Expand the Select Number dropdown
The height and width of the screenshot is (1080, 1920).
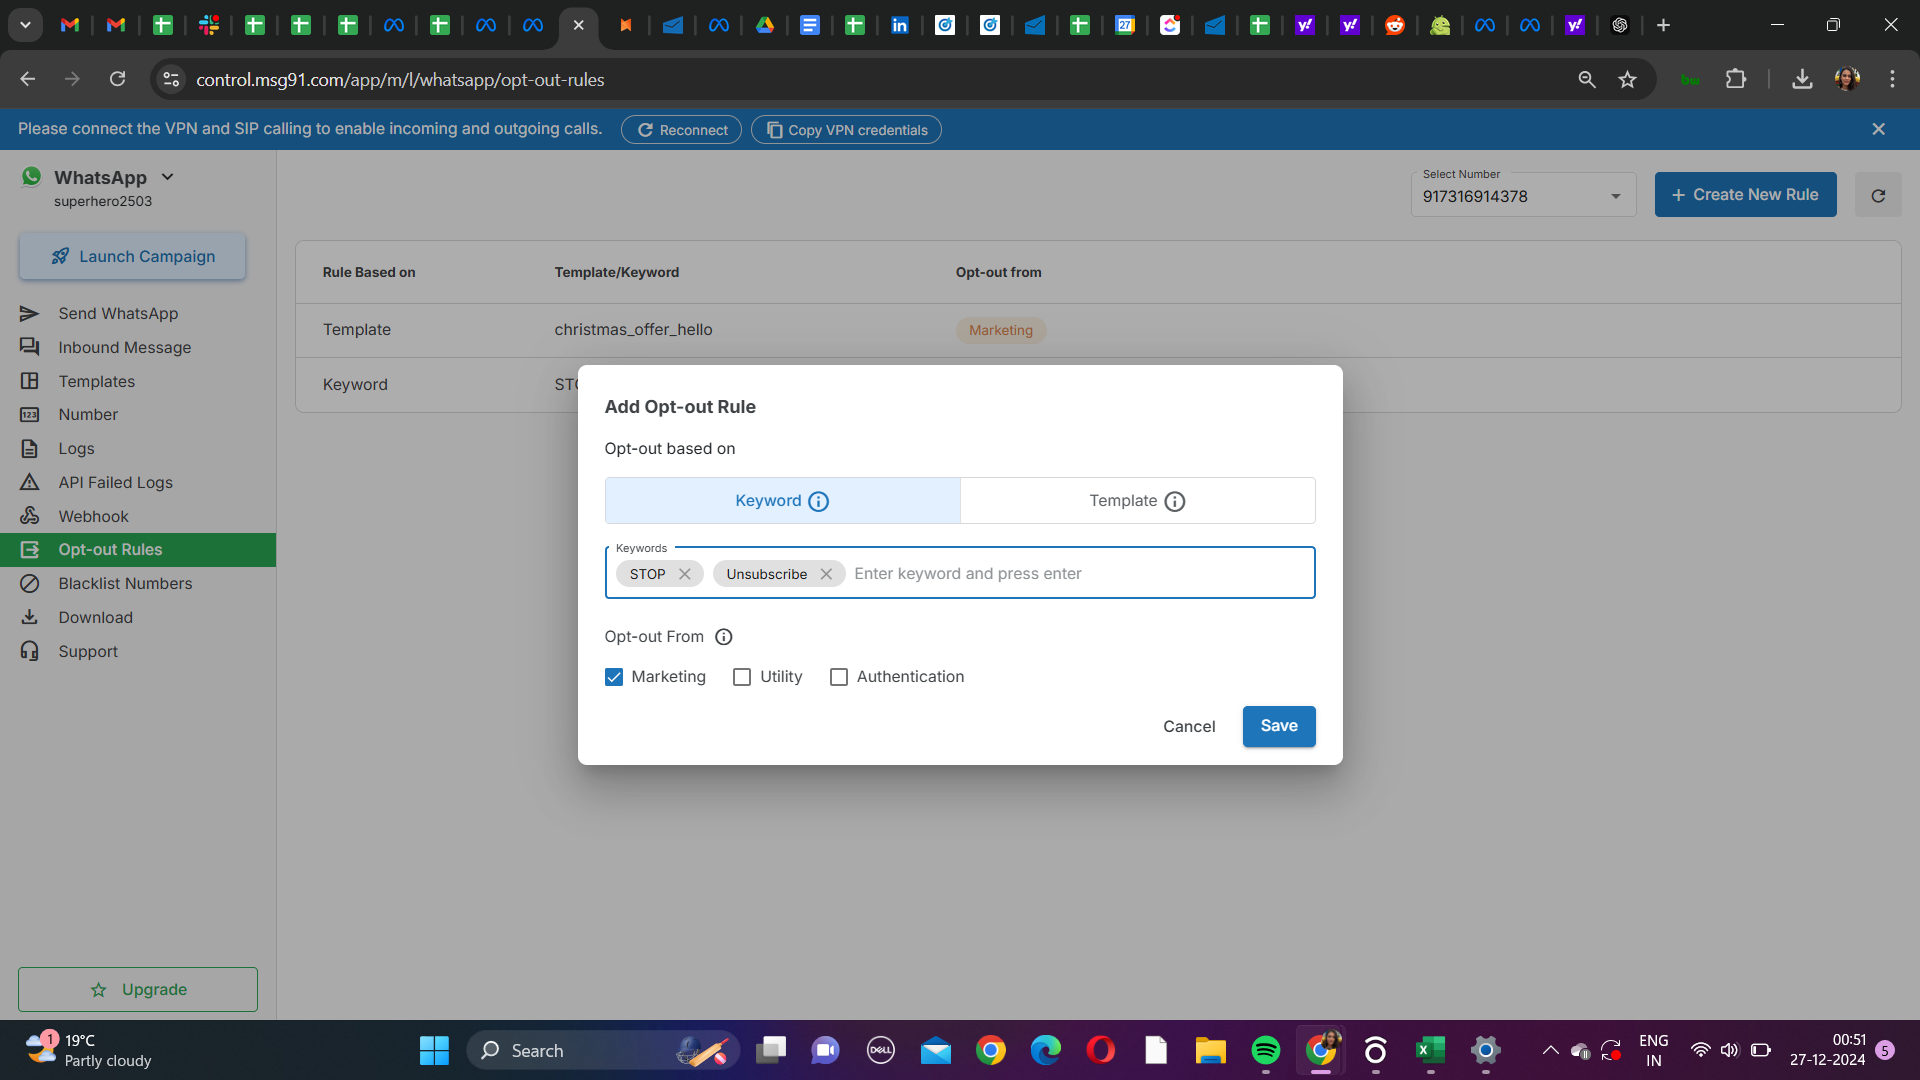(1615, 196)
